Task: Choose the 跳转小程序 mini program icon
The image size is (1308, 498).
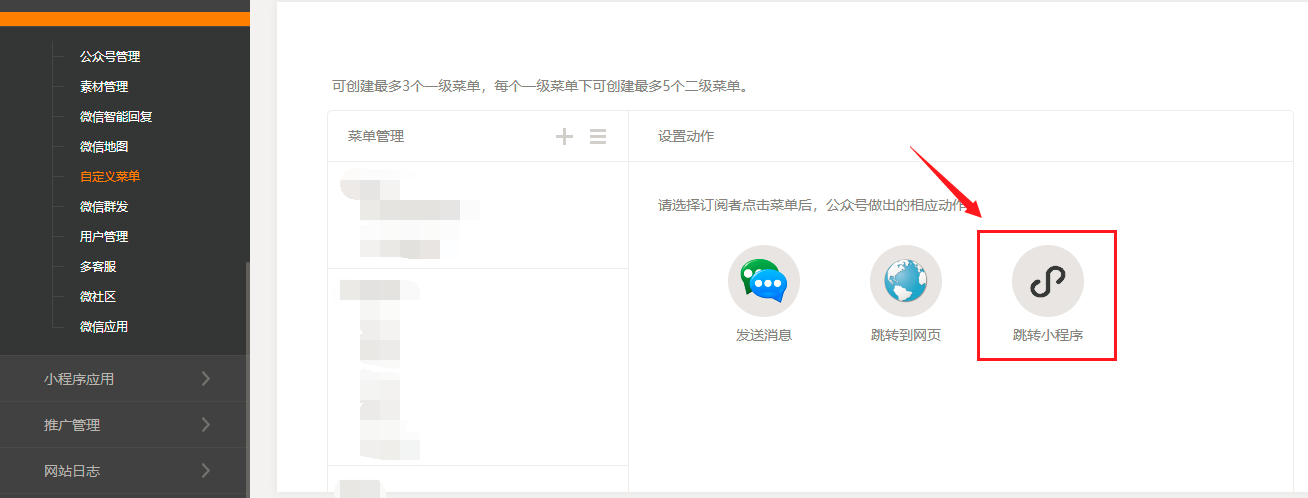Action: pyautogui.click(x=1047, y=281)
